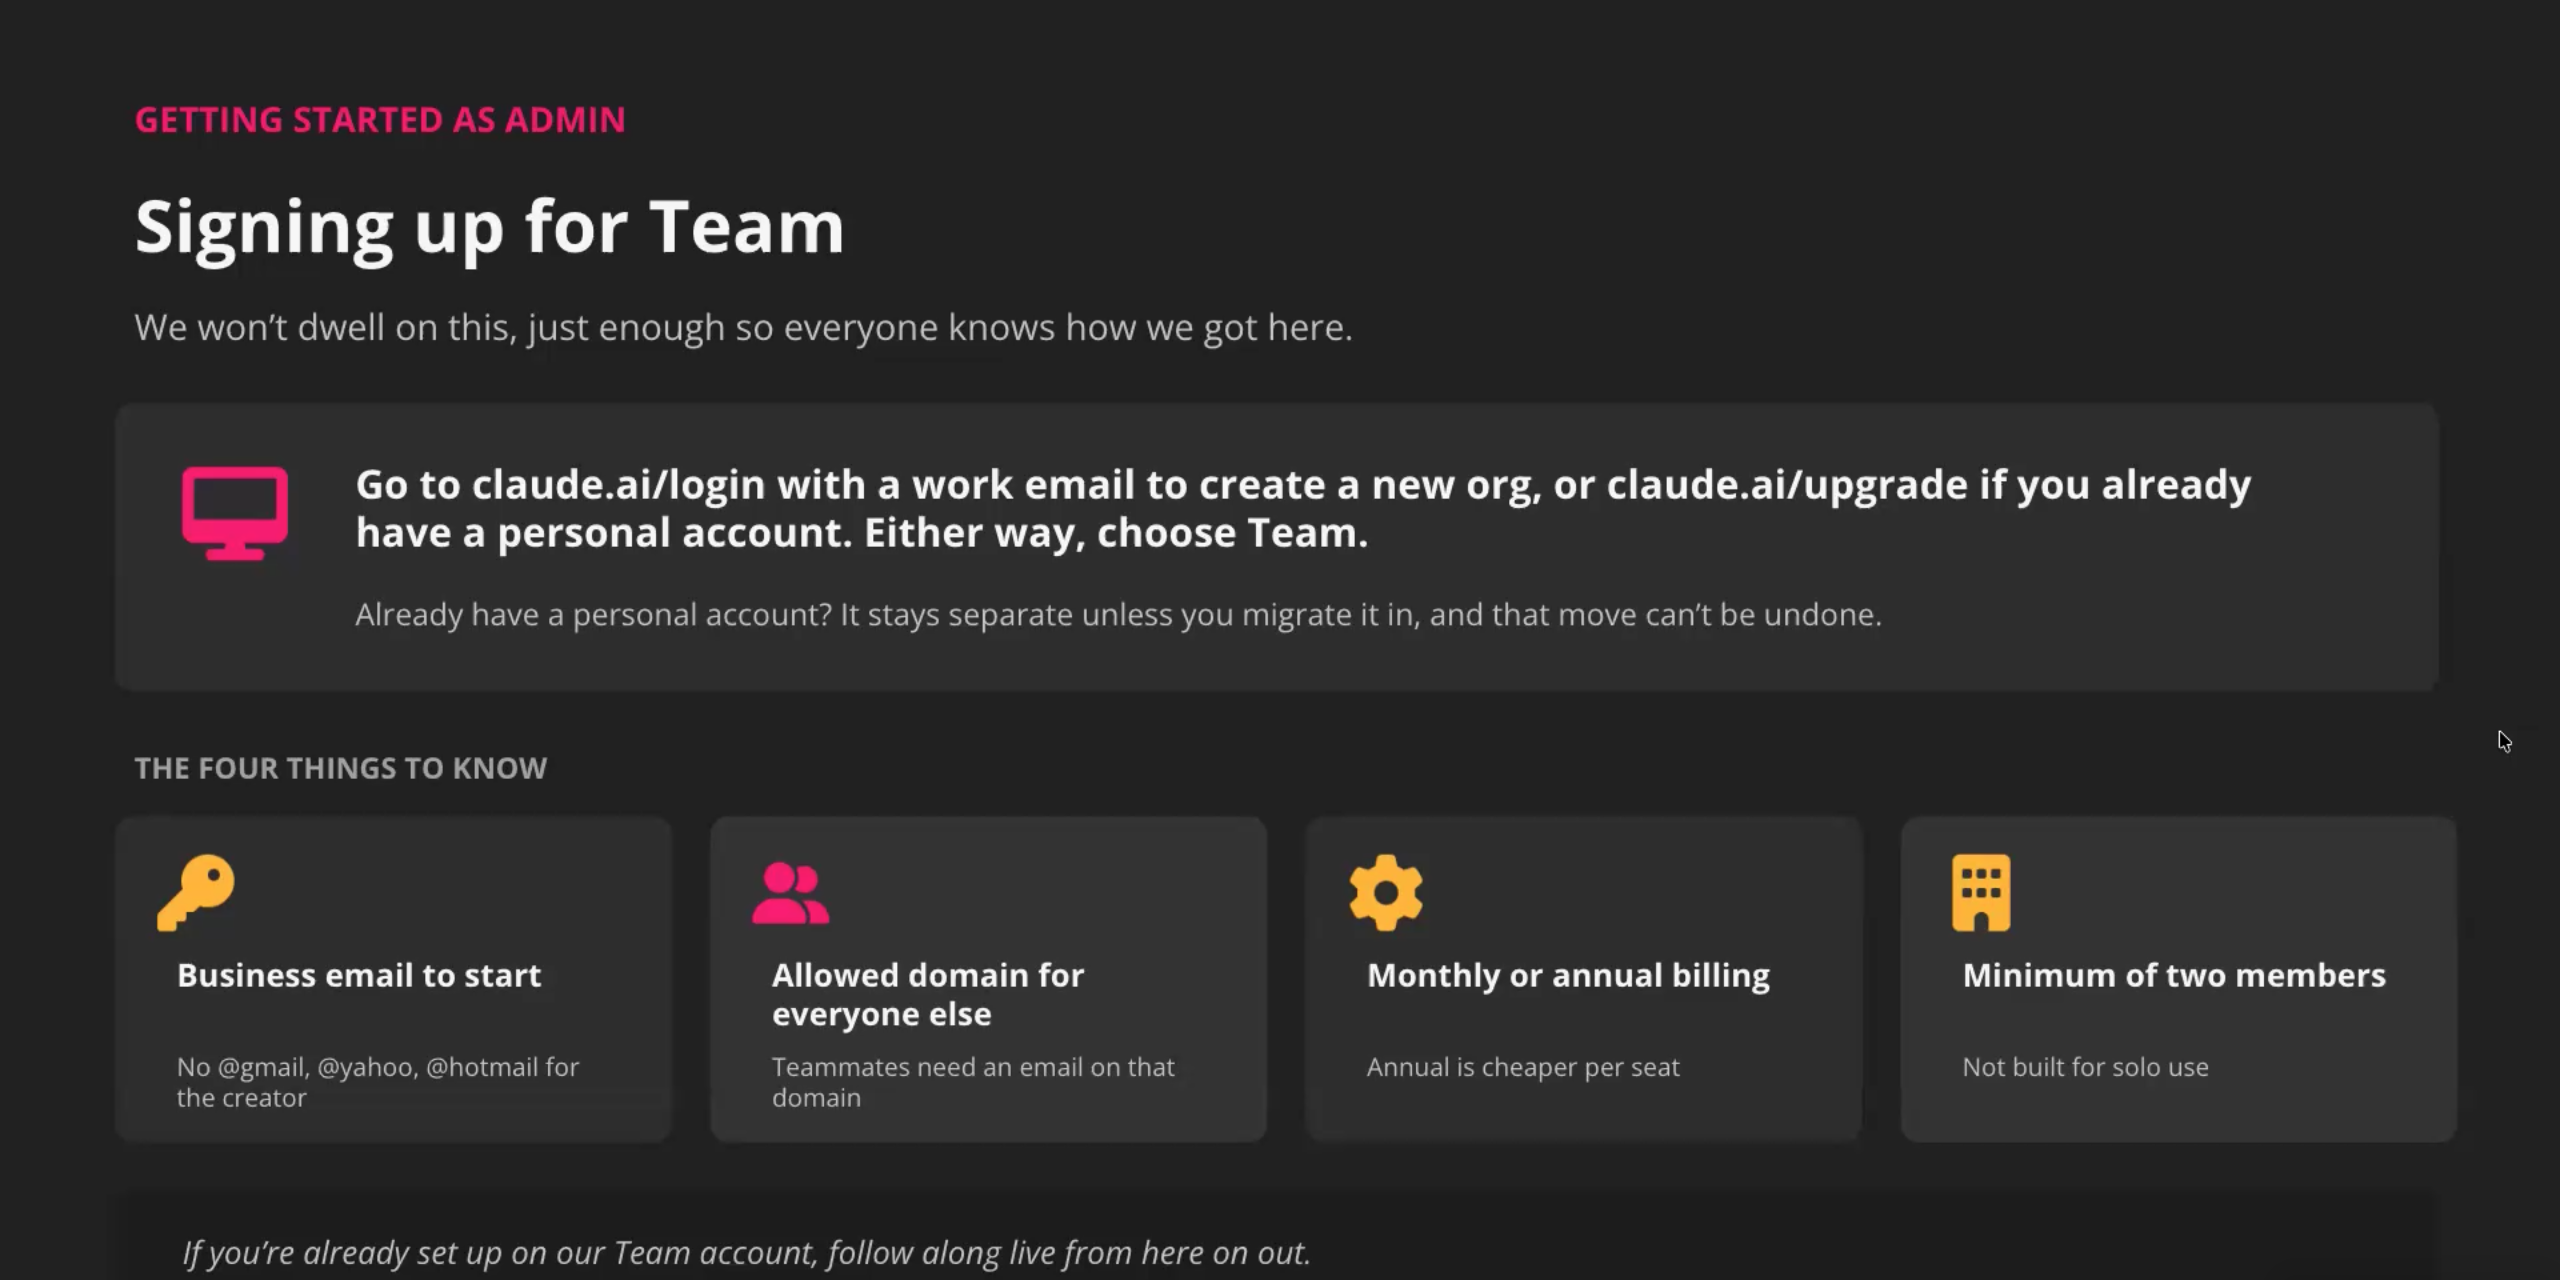Click the italic 'If you're already set up' line
This screenshot has width=2560, height=1280.
[746, 1253]
